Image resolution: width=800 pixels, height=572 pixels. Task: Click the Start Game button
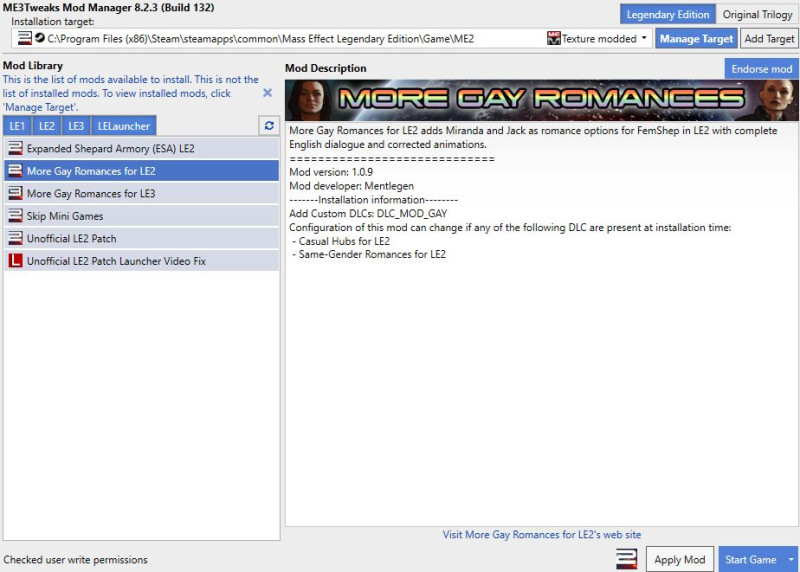coord(751,560)
